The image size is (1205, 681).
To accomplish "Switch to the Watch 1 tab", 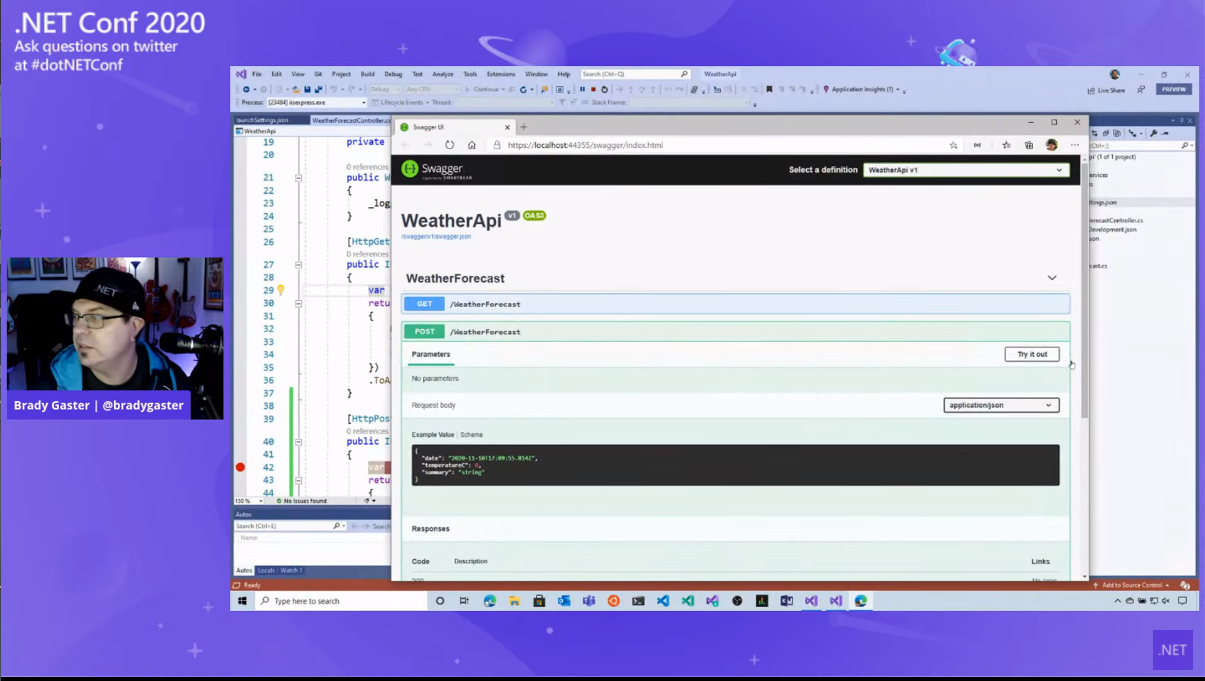I will click(291, 570).
